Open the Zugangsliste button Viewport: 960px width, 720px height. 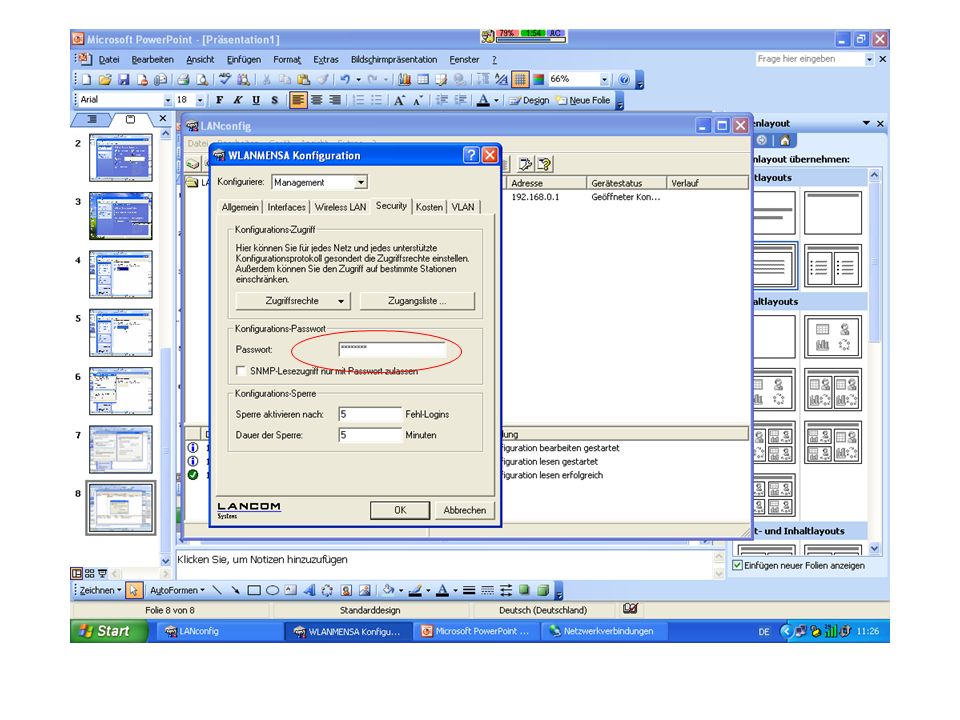coord(417,301)
